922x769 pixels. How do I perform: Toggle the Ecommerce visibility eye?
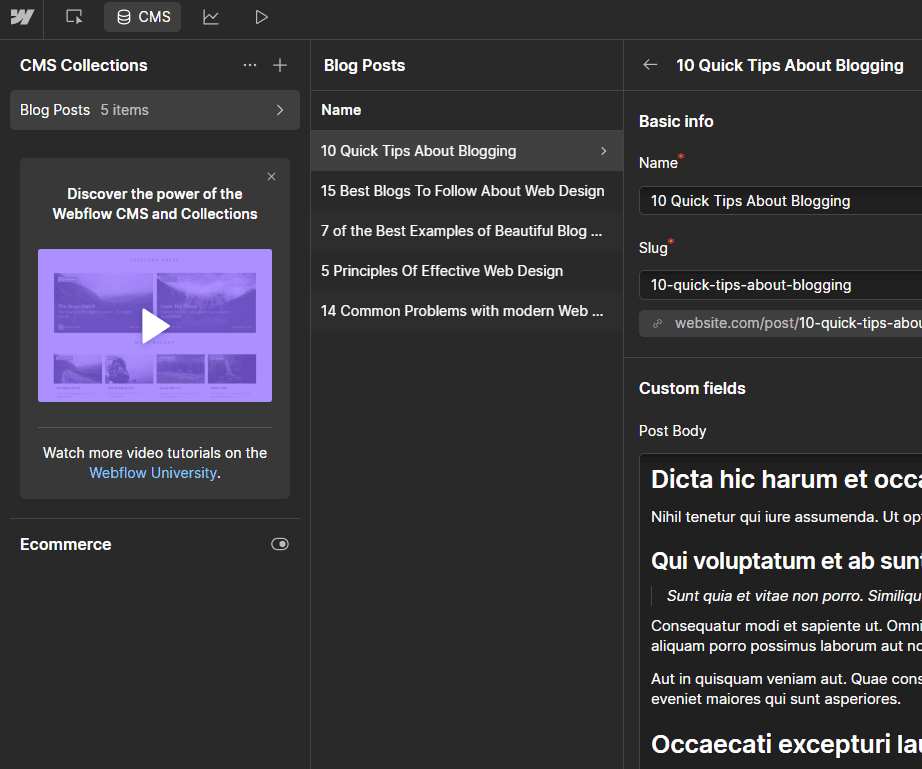pyautogui.click(x=280, y=544)
